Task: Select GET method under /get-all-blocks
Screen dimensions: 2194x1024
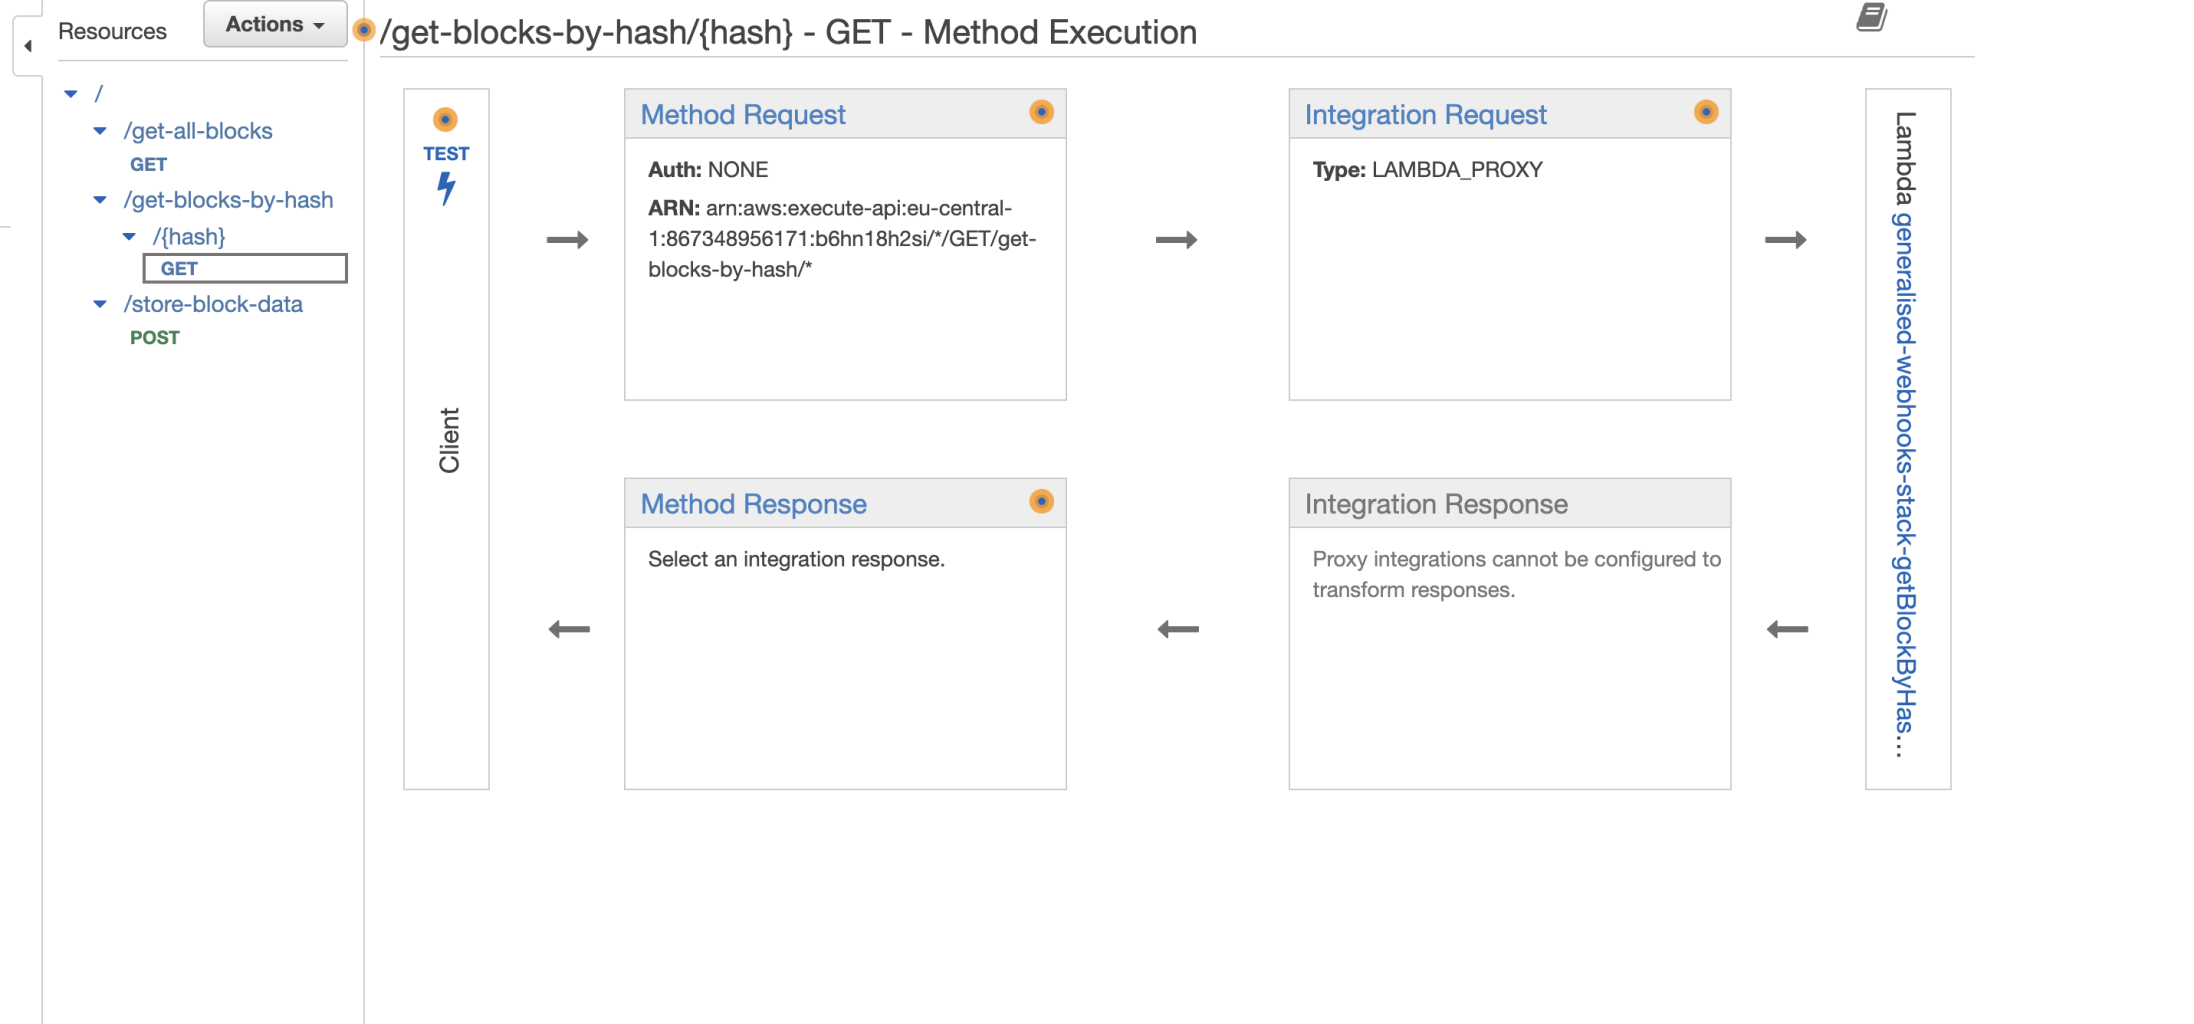Action: click(x=148, y=165)
